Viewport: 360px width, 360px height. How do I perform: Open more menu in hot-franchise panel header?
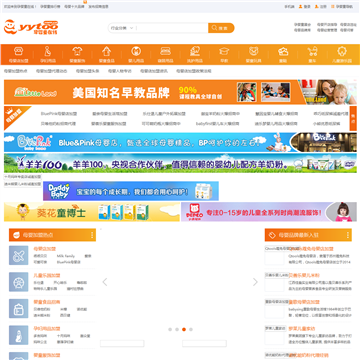point(92,235)
